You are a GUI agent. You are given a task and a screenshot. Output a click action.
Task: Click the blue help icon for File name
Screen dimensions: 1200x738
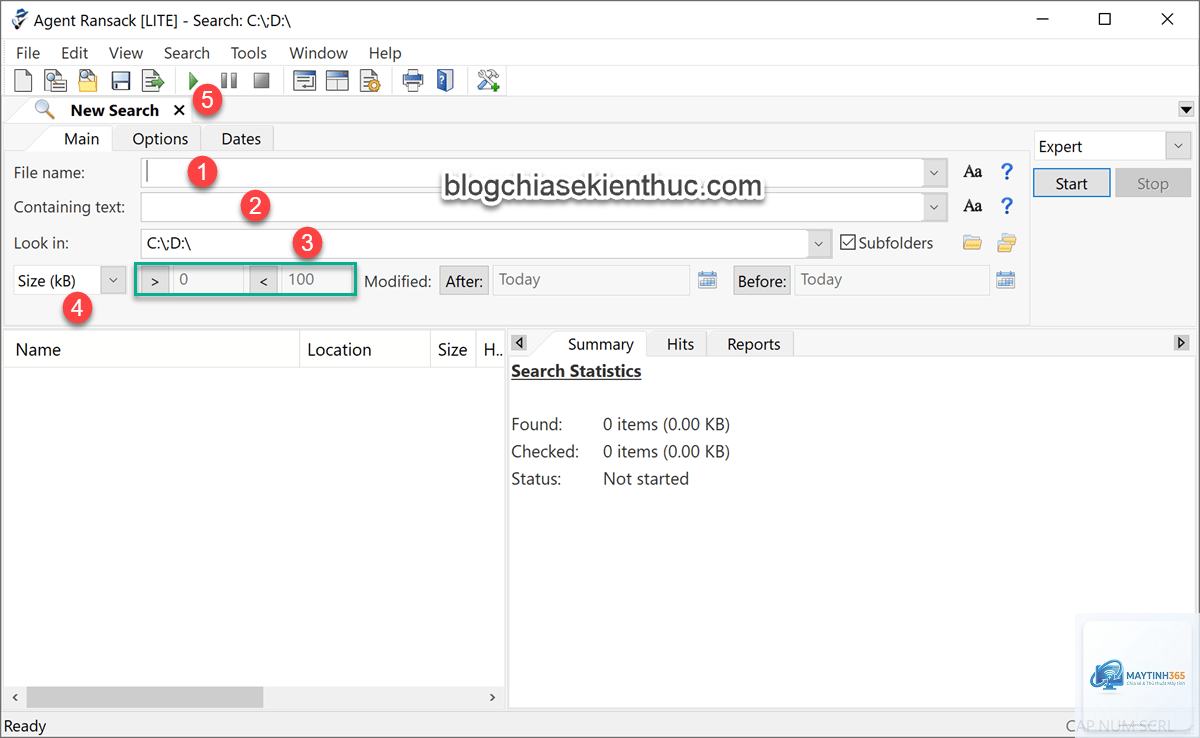[1007, 172]
